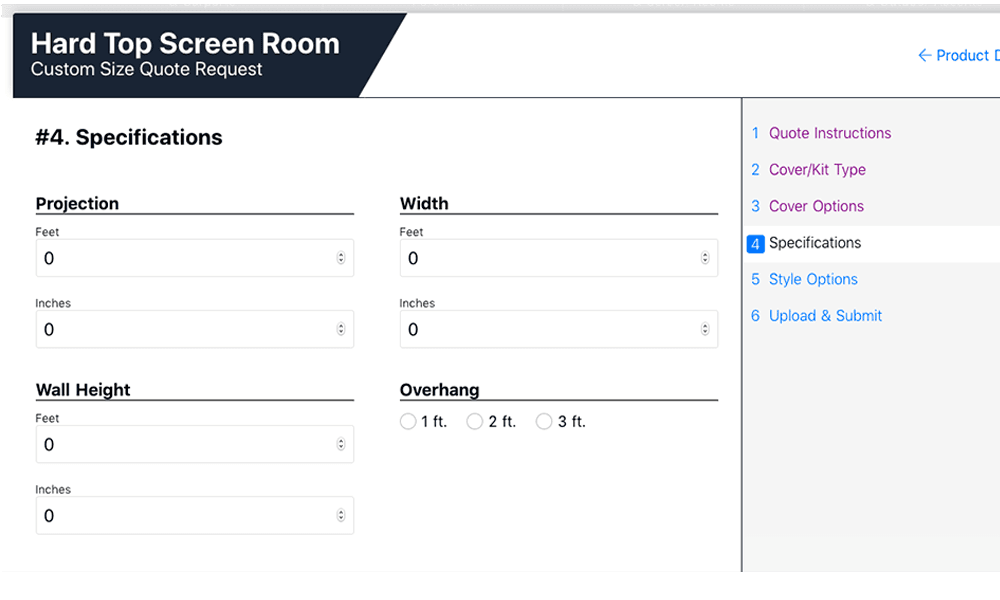The width and height of the screenshot is (1000, 600).
Task: Go to Quote Instructions step
Action: [829, 133]
